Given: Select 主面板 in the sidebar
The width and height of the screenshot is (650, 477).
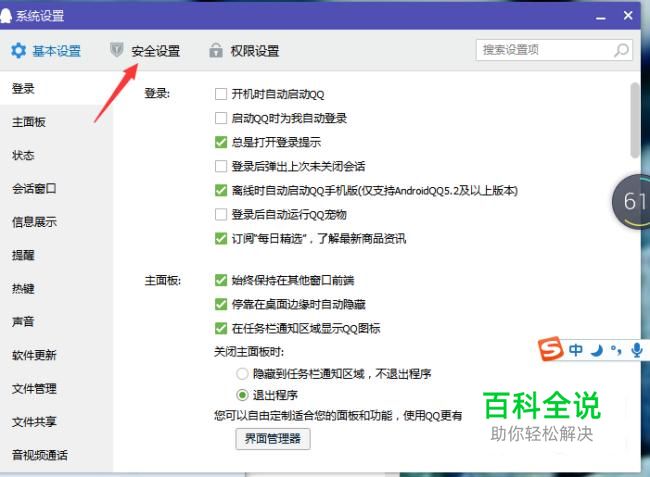Looking at the screenshot, I should pyautogui.click(x=56, y=122).
